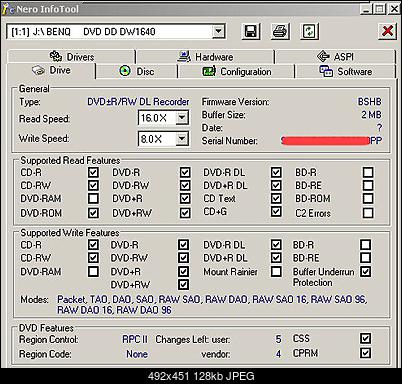Maximize the Nero InfoTool window
Image resolution: width=402 pixels, height=384 pixels.
coord(379,8)
